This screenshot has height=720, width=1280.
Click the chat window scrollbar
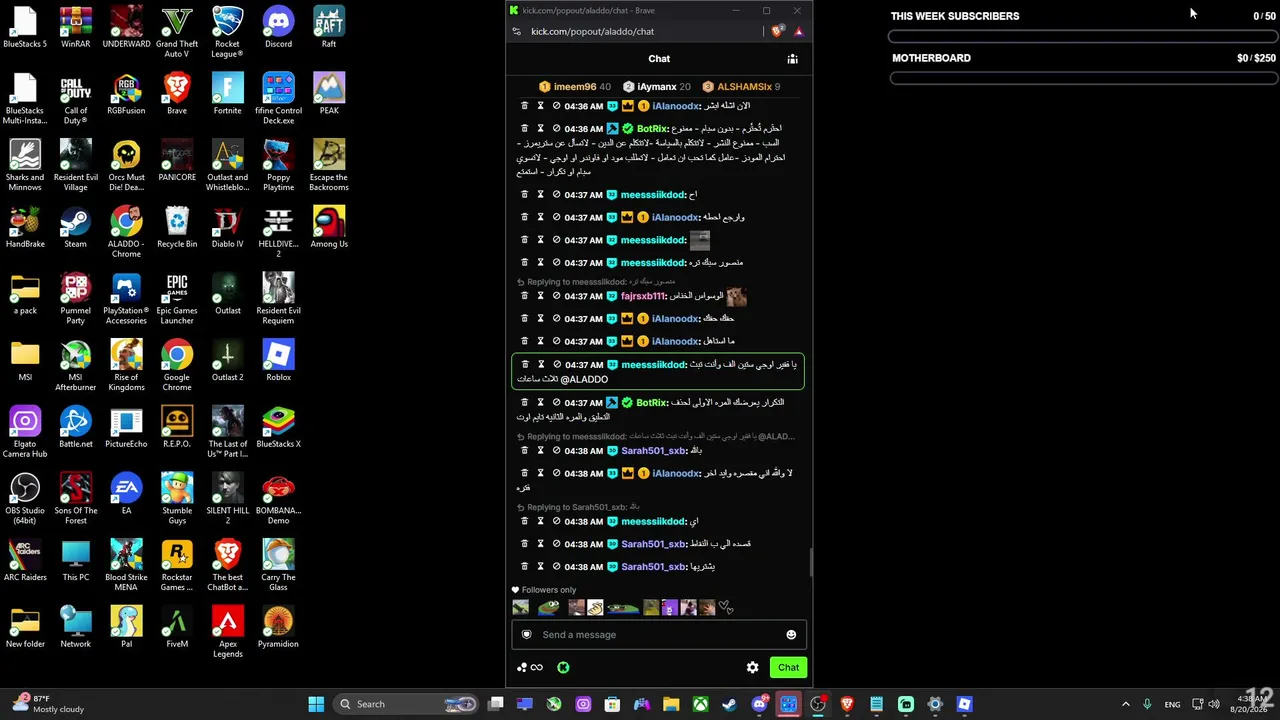(x=810, y=562)
